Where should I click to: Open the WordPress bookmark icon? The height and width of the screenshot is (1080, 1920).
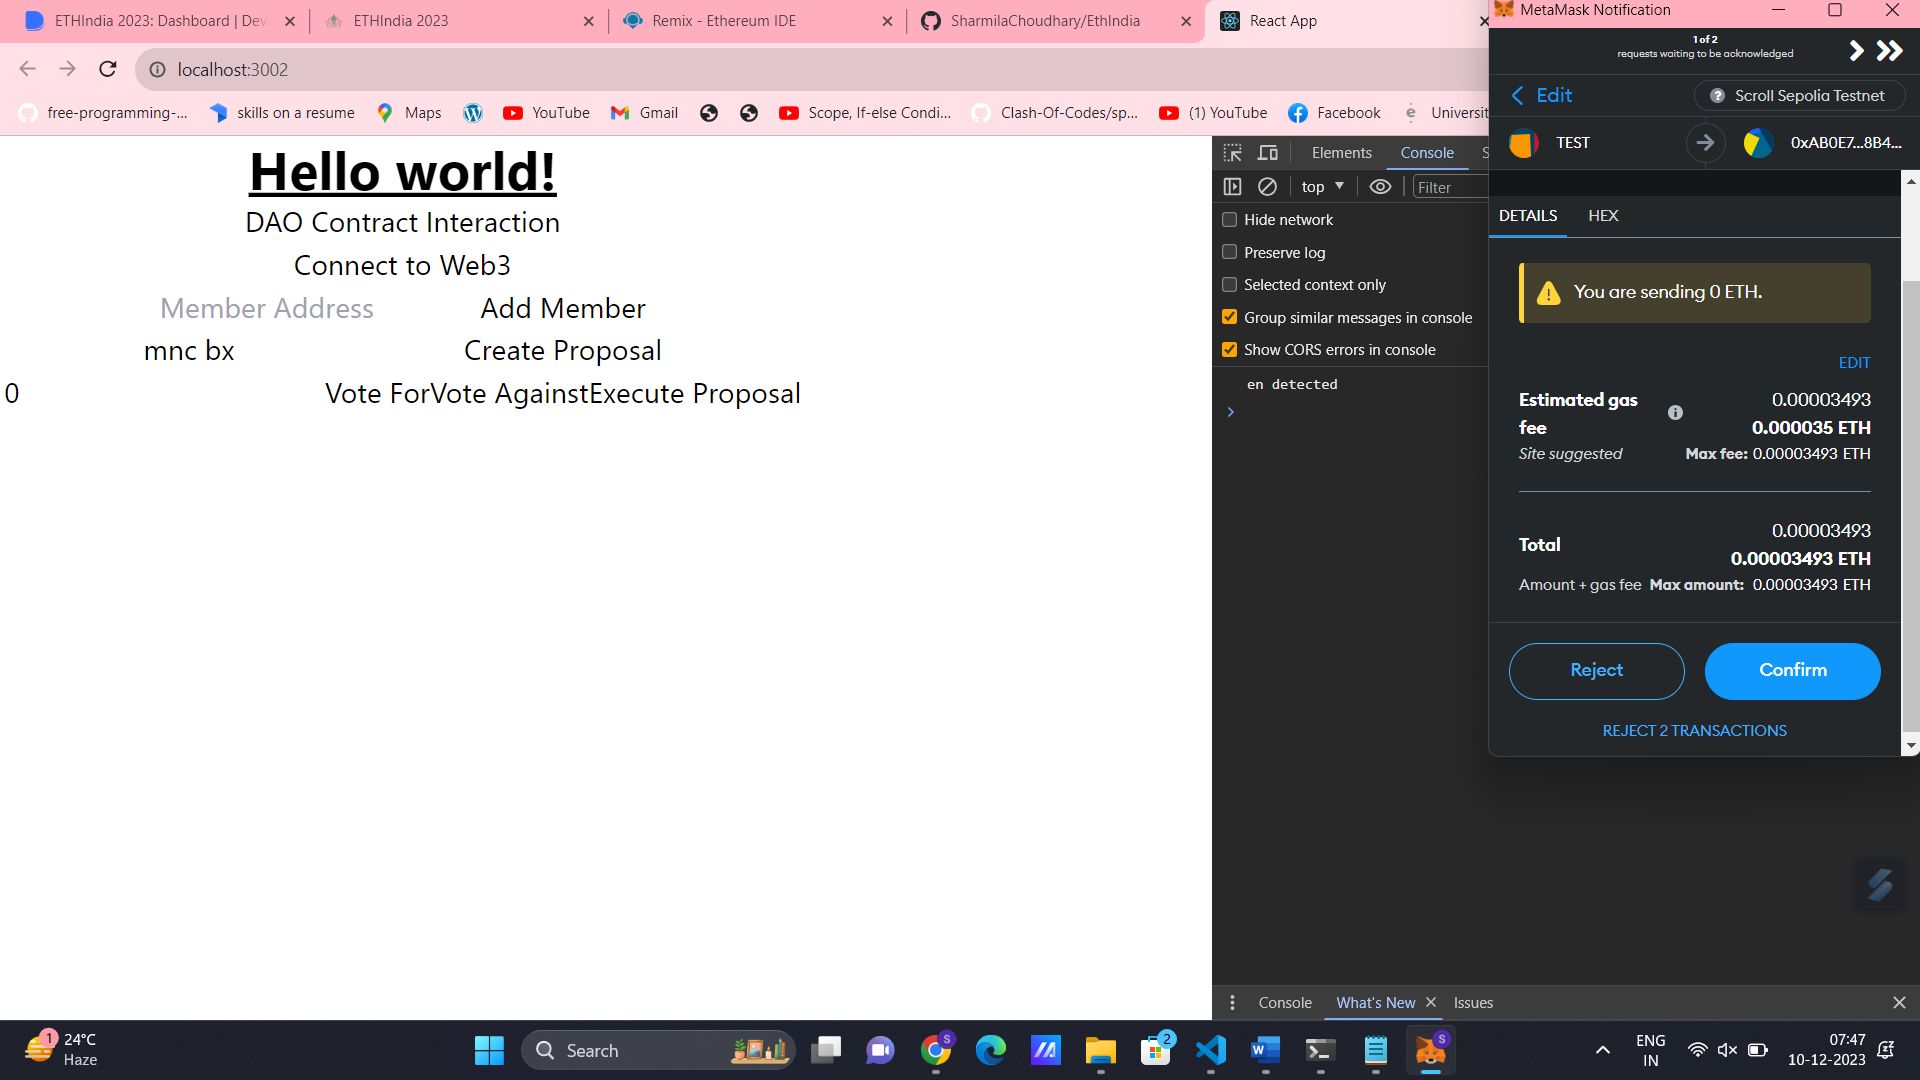tap(473, 113)
